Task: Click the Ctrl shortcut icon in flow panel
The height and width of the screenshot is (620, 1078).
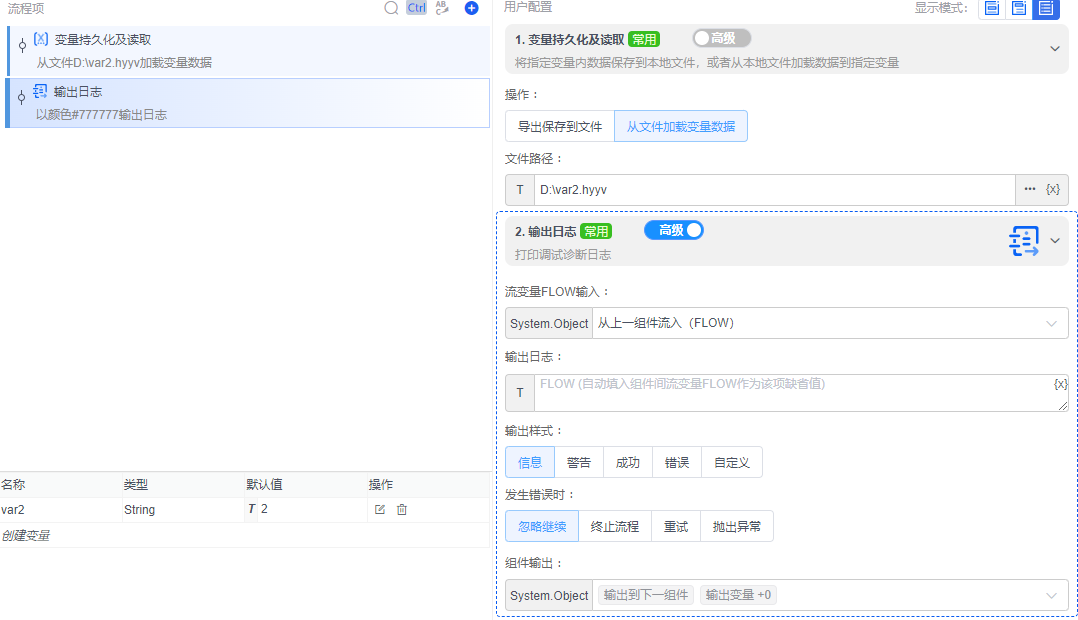Action: (x=417, y=8)
